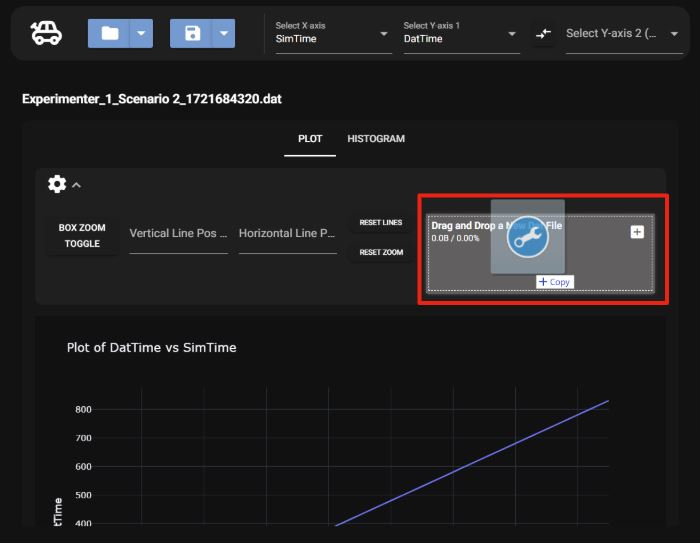The height and width of the screenshot is (543, 700).
Task: Focus the Horizontal Line Pos field
Action: [x=288, y=235]
